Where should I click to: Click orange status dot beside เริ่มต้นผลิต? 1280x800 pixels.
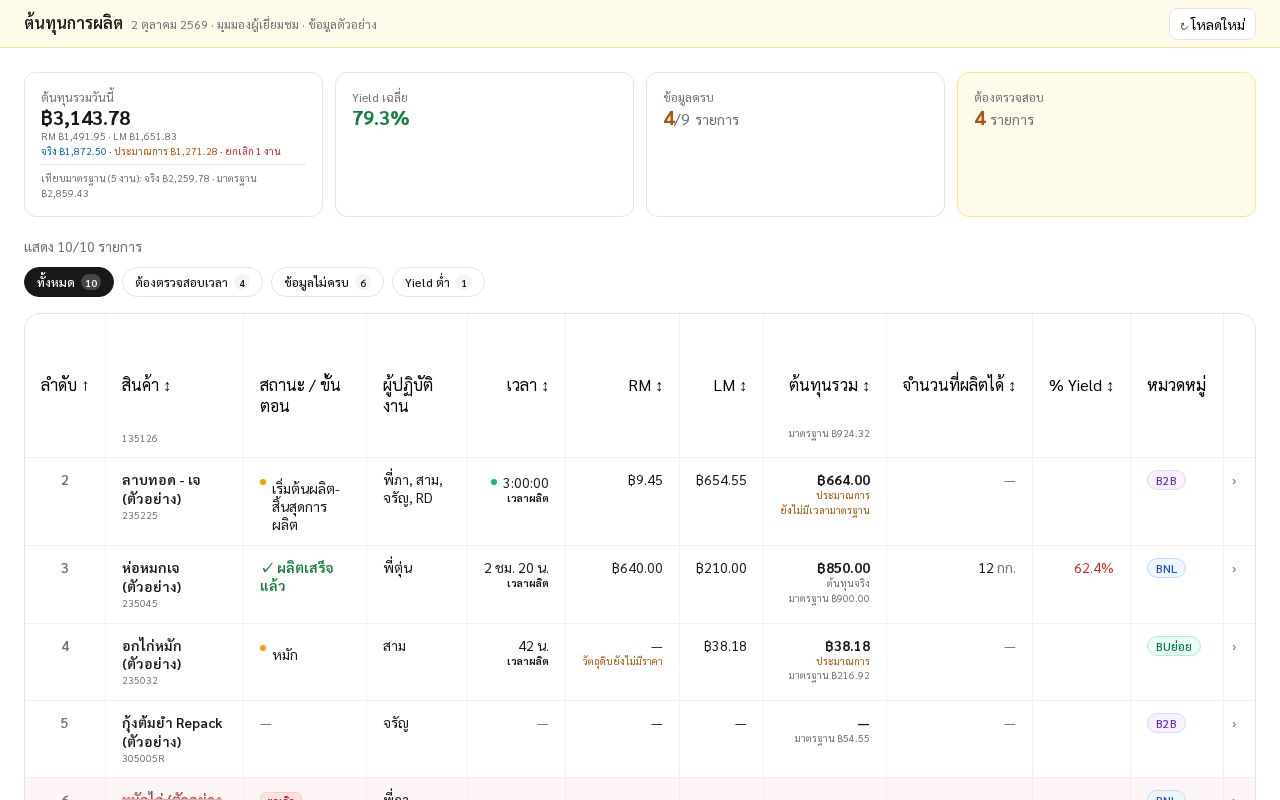point(263,482)
